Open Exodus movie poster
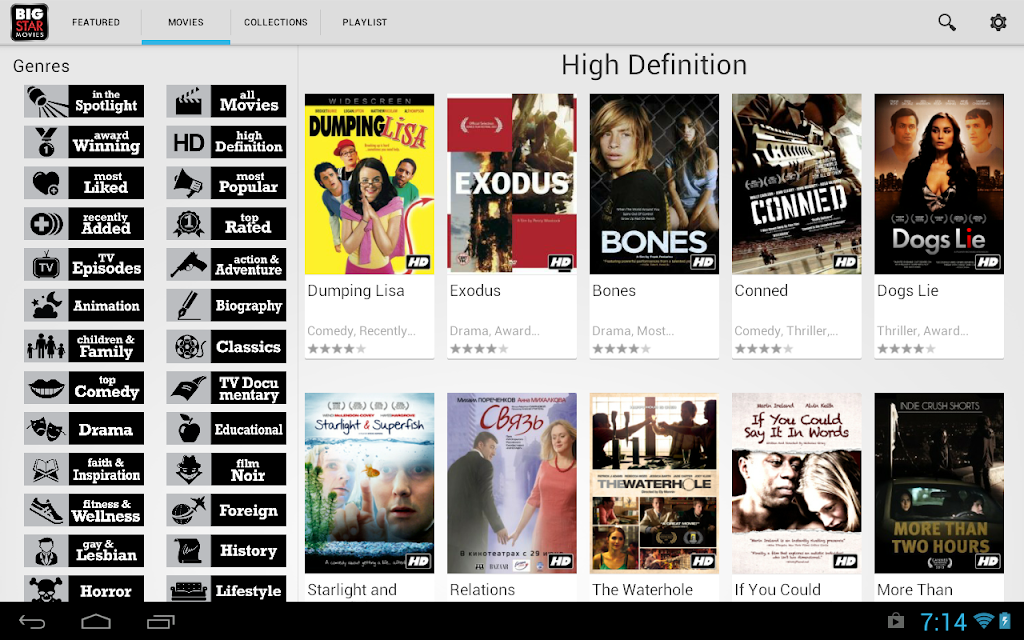The height and width of the screenshot is (640, 1024). (x=511, y=184)
